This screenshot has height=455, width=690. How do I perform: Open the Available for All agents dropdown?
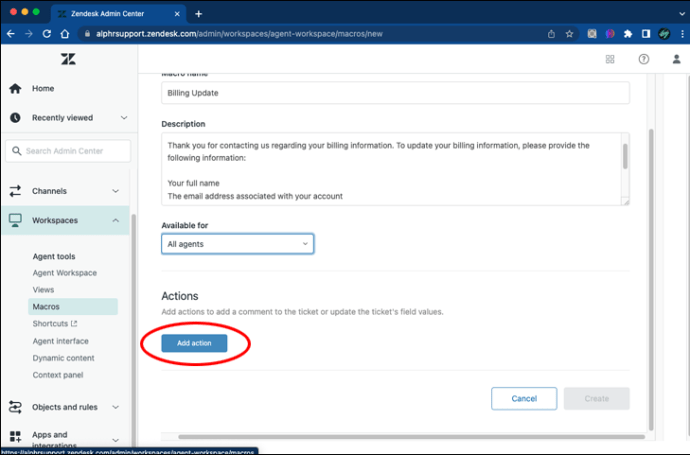click(238, 244)
